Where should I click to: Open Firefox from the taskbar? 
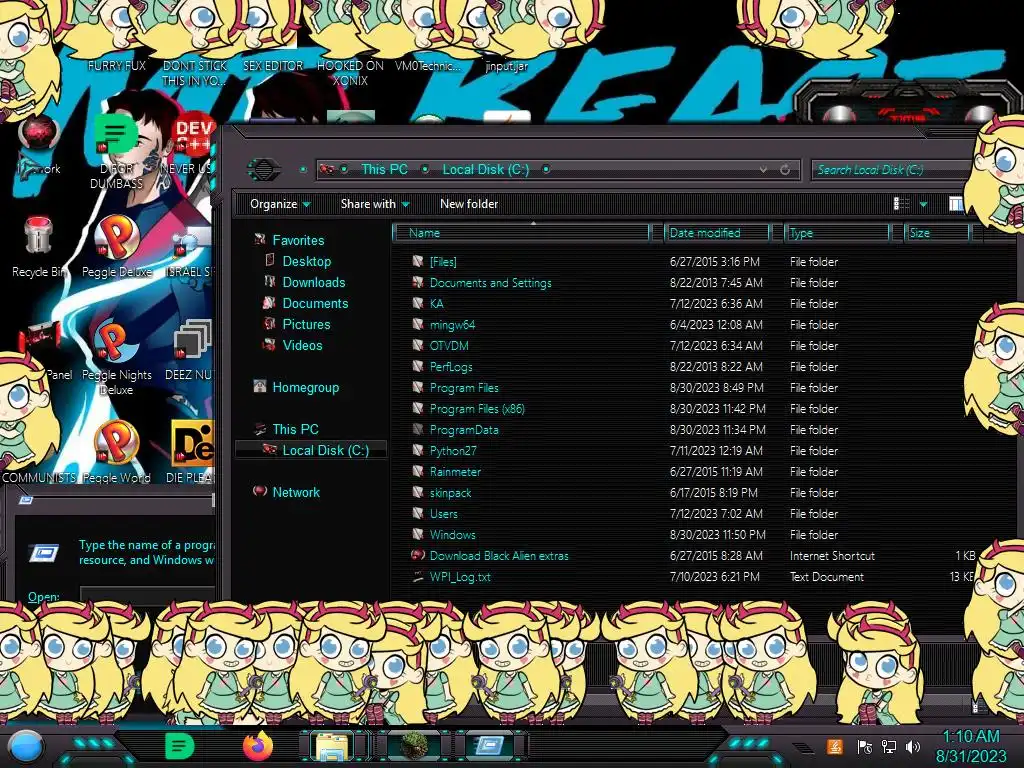click(258, 746)
